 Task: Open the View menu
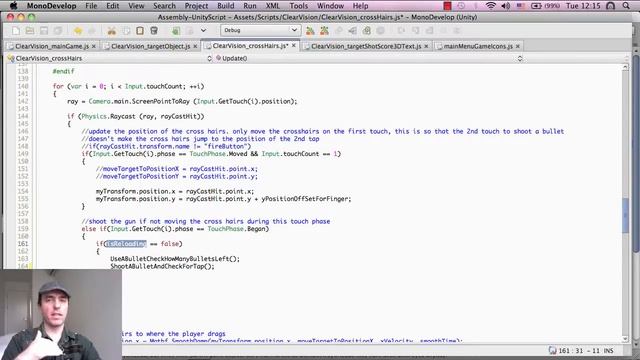pyautogui.click(x=136, y=6)
